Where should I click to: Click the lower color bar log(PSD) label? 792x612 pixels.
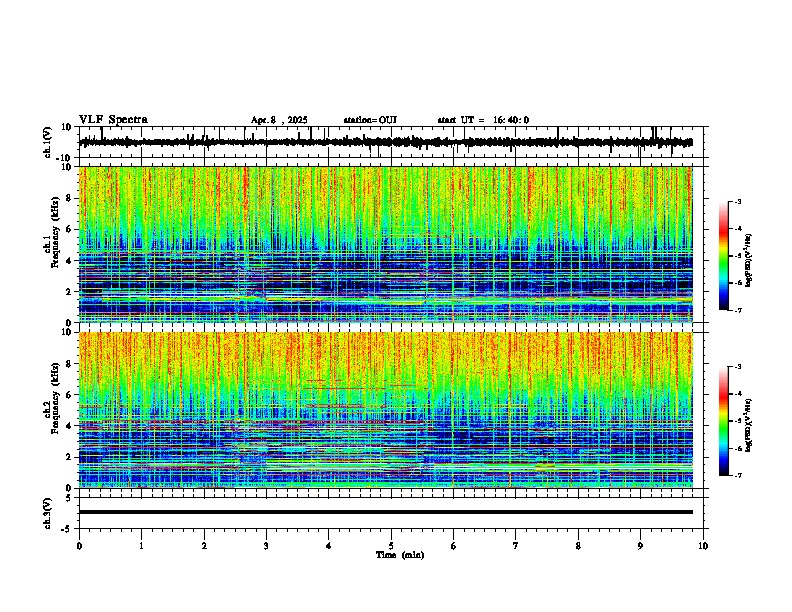click(x=749, y=425)
